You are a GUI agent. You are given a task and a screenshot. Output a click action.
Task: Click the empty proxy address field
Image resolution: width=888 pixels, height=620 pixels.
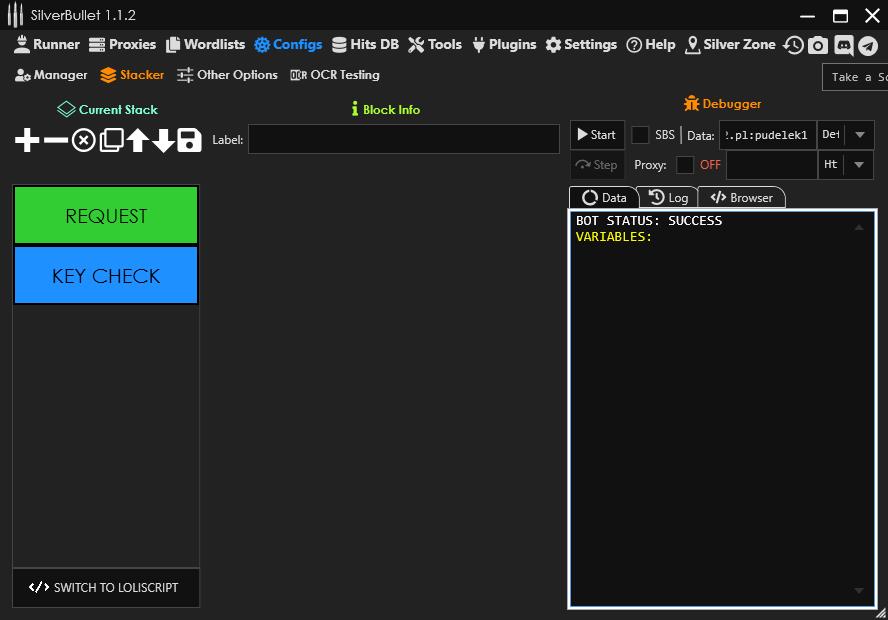pyautogui.click(x=772, y=165)
